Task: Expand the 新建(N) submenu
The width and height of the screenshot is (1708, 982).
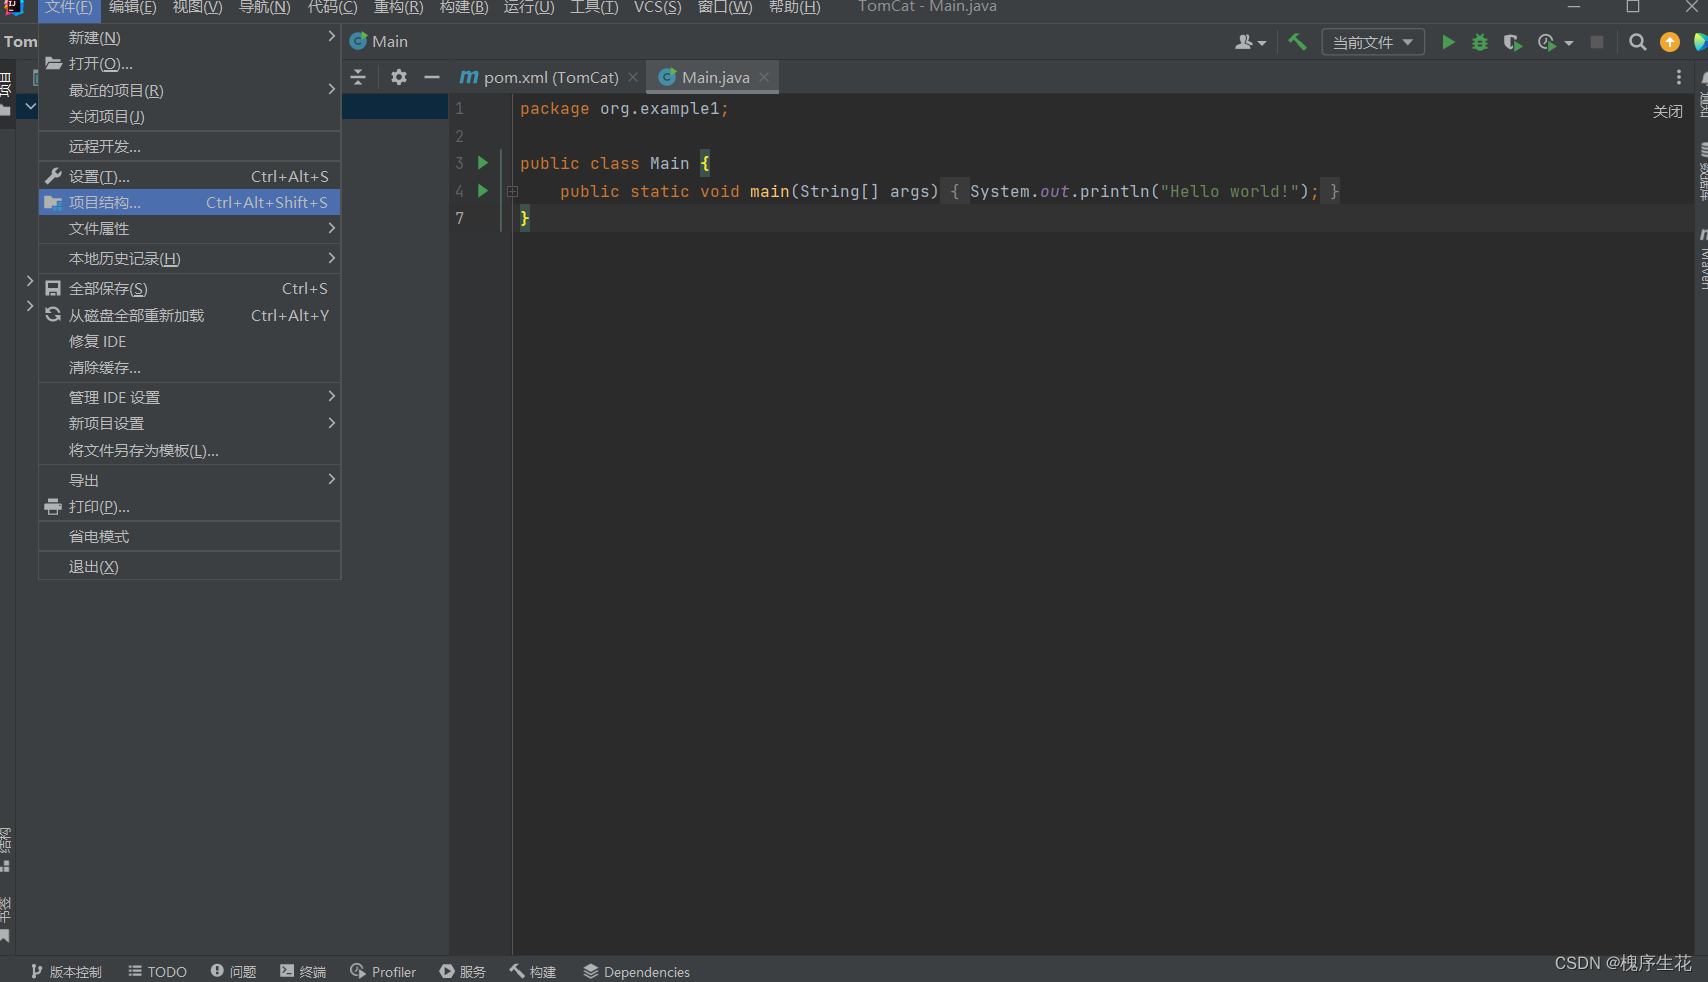Action: [x=190, y=37]
